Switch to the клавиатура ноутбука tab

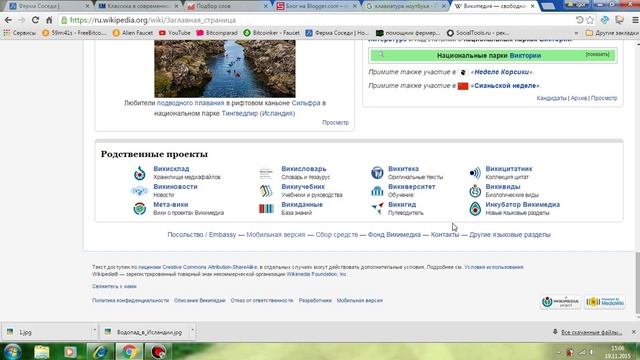pyautogui.click(x=405, y=6)
